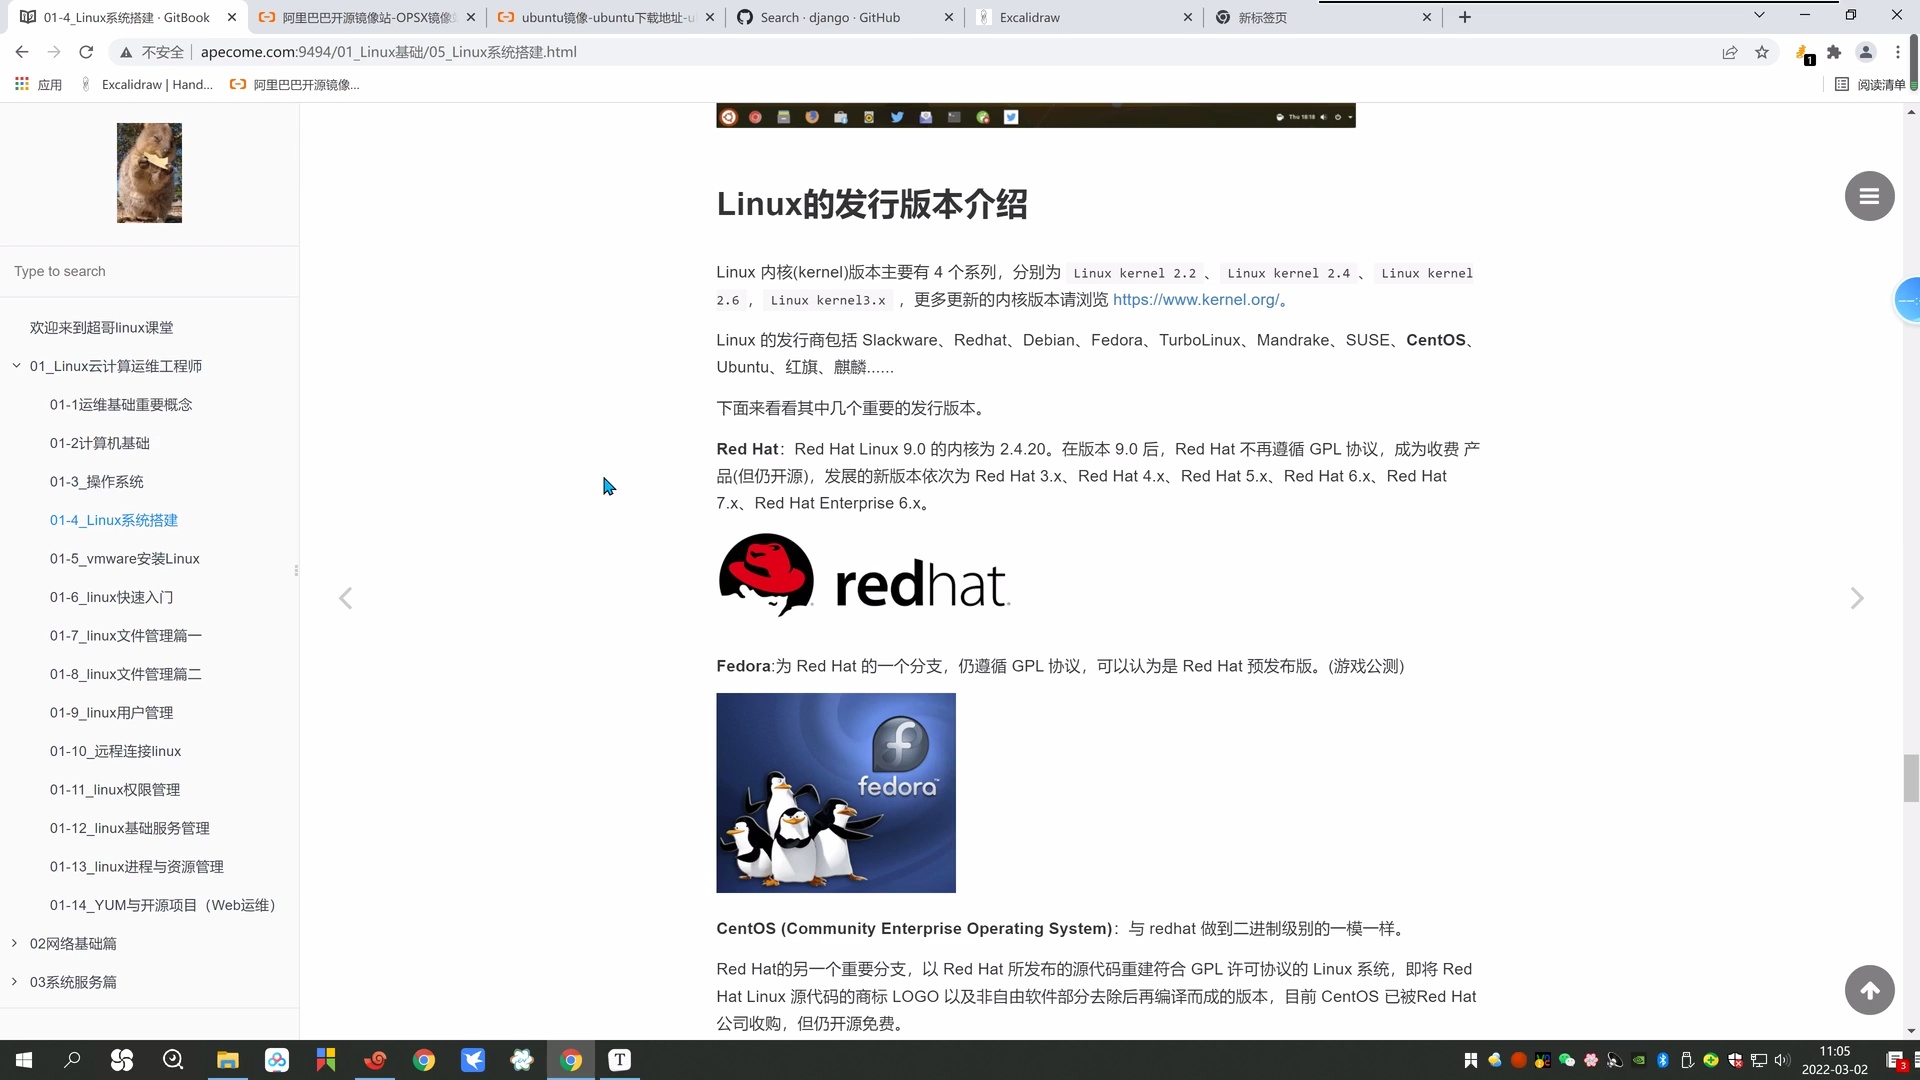
Task: Open the GitBook hamburger menu
Action: [1868, 196]
